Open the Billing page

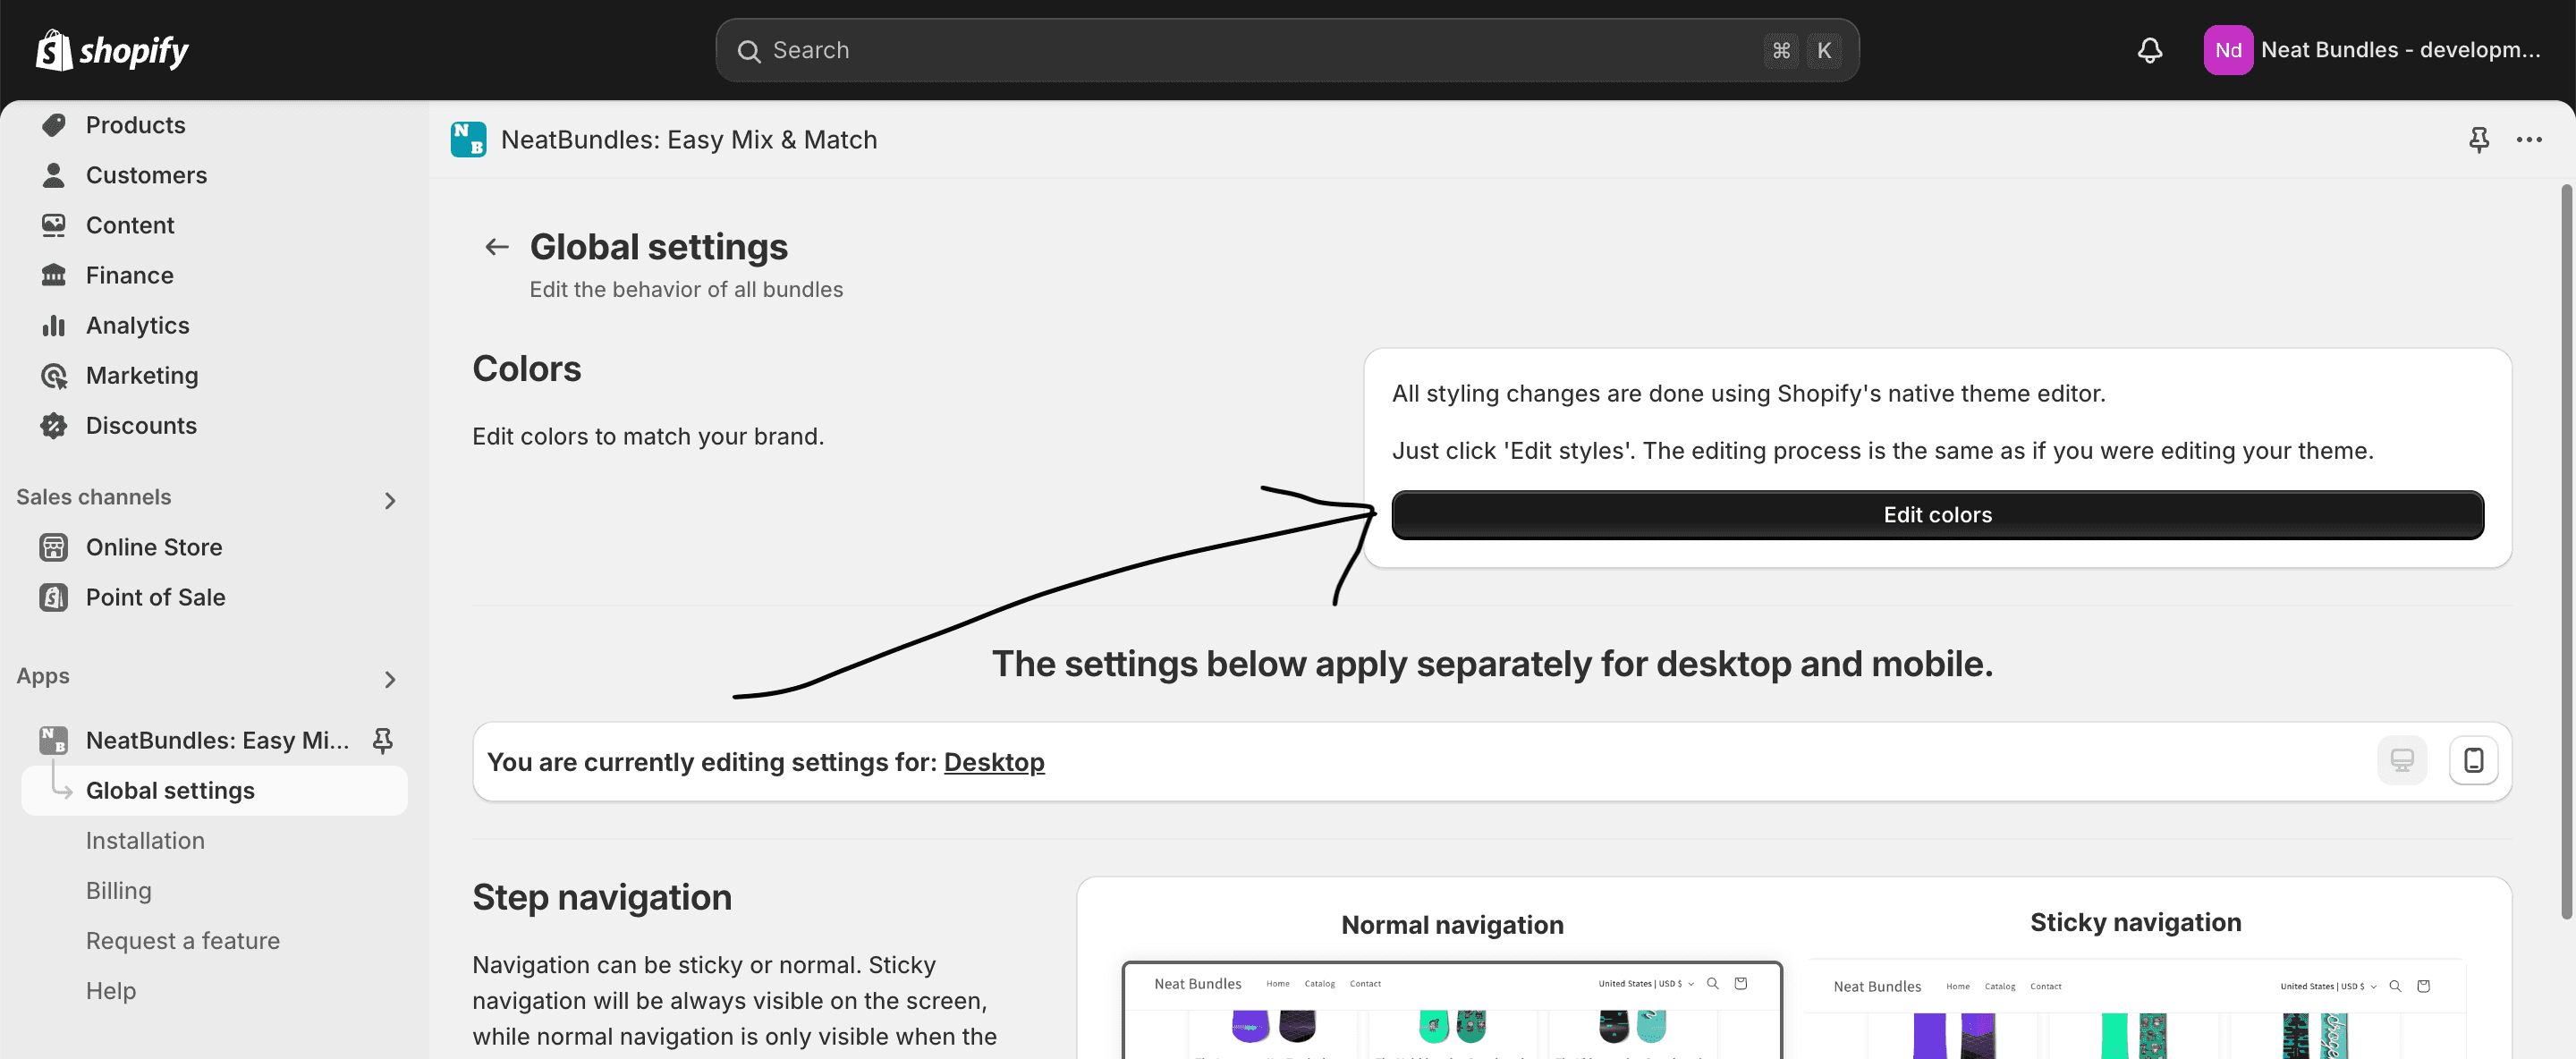pos(118,890)
